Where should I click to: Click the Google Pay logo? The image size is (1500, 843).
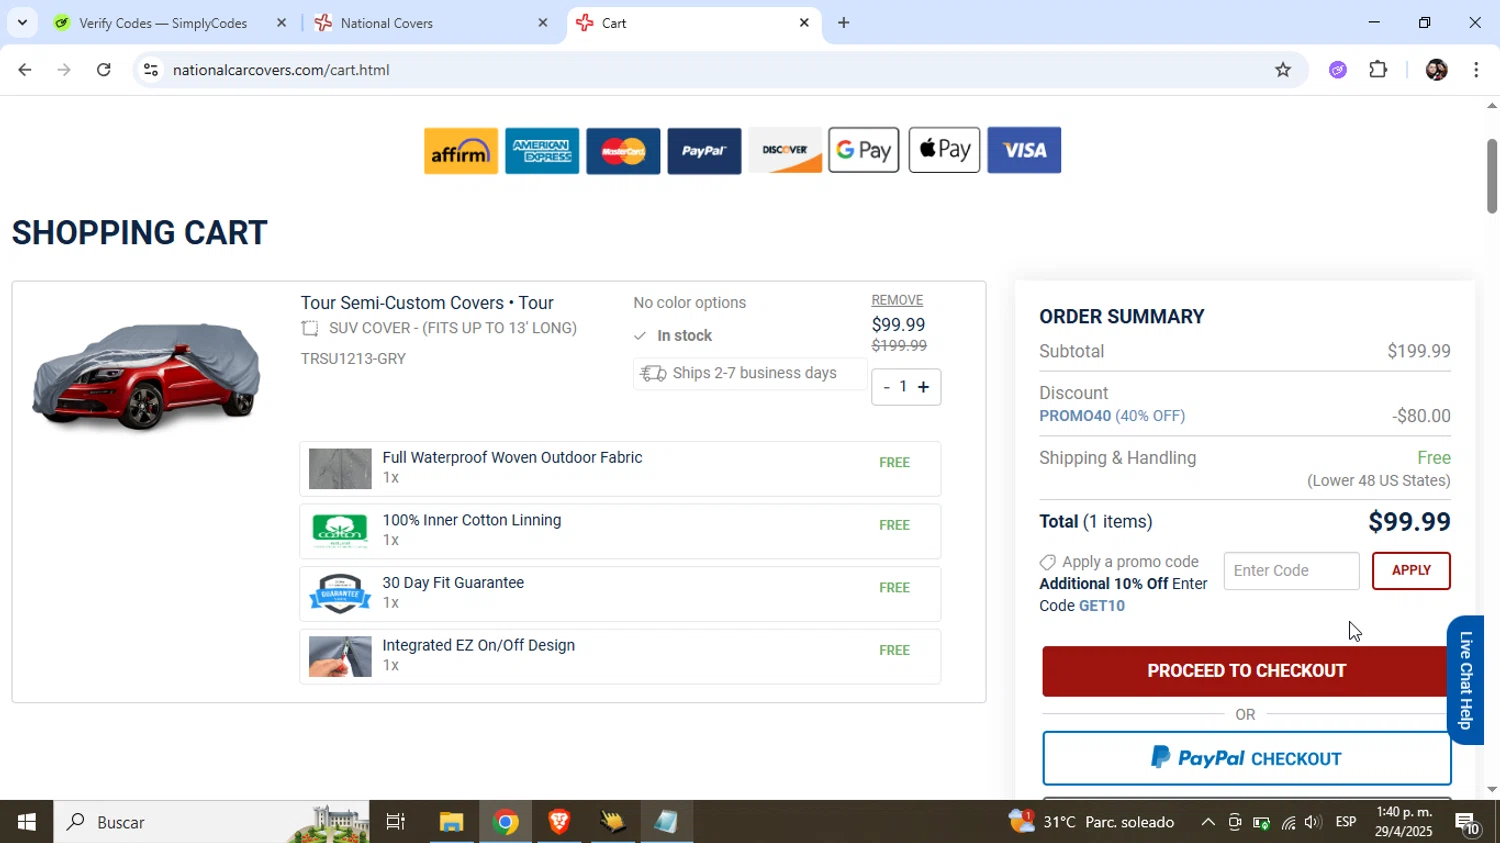(864, 150)
